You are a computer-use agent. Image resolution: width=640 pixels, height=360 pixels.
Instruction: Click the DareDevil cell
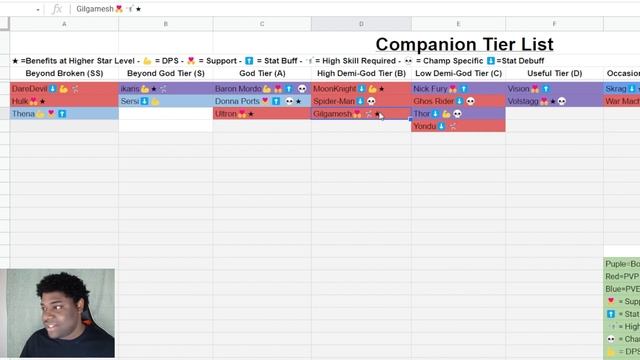click(64, 89)
